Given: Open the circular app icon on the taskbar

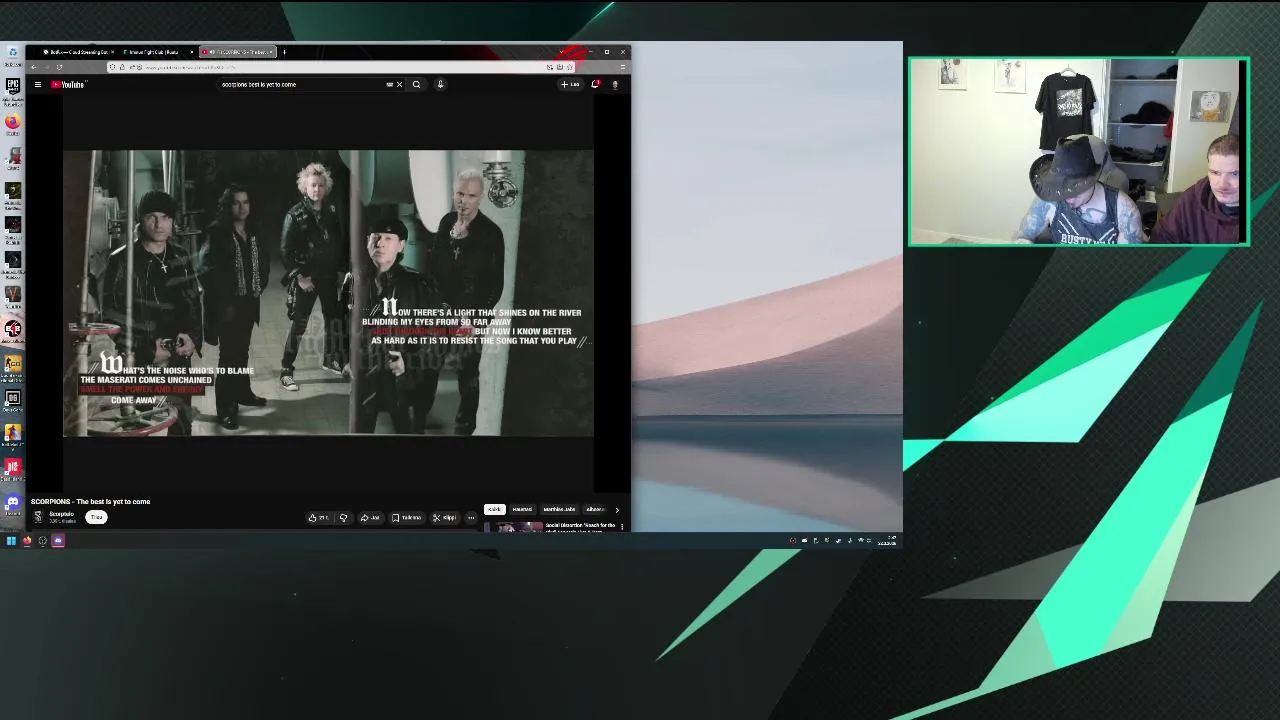Looking at the screenshot, I should pyautogui.click(x=42, y=541).
